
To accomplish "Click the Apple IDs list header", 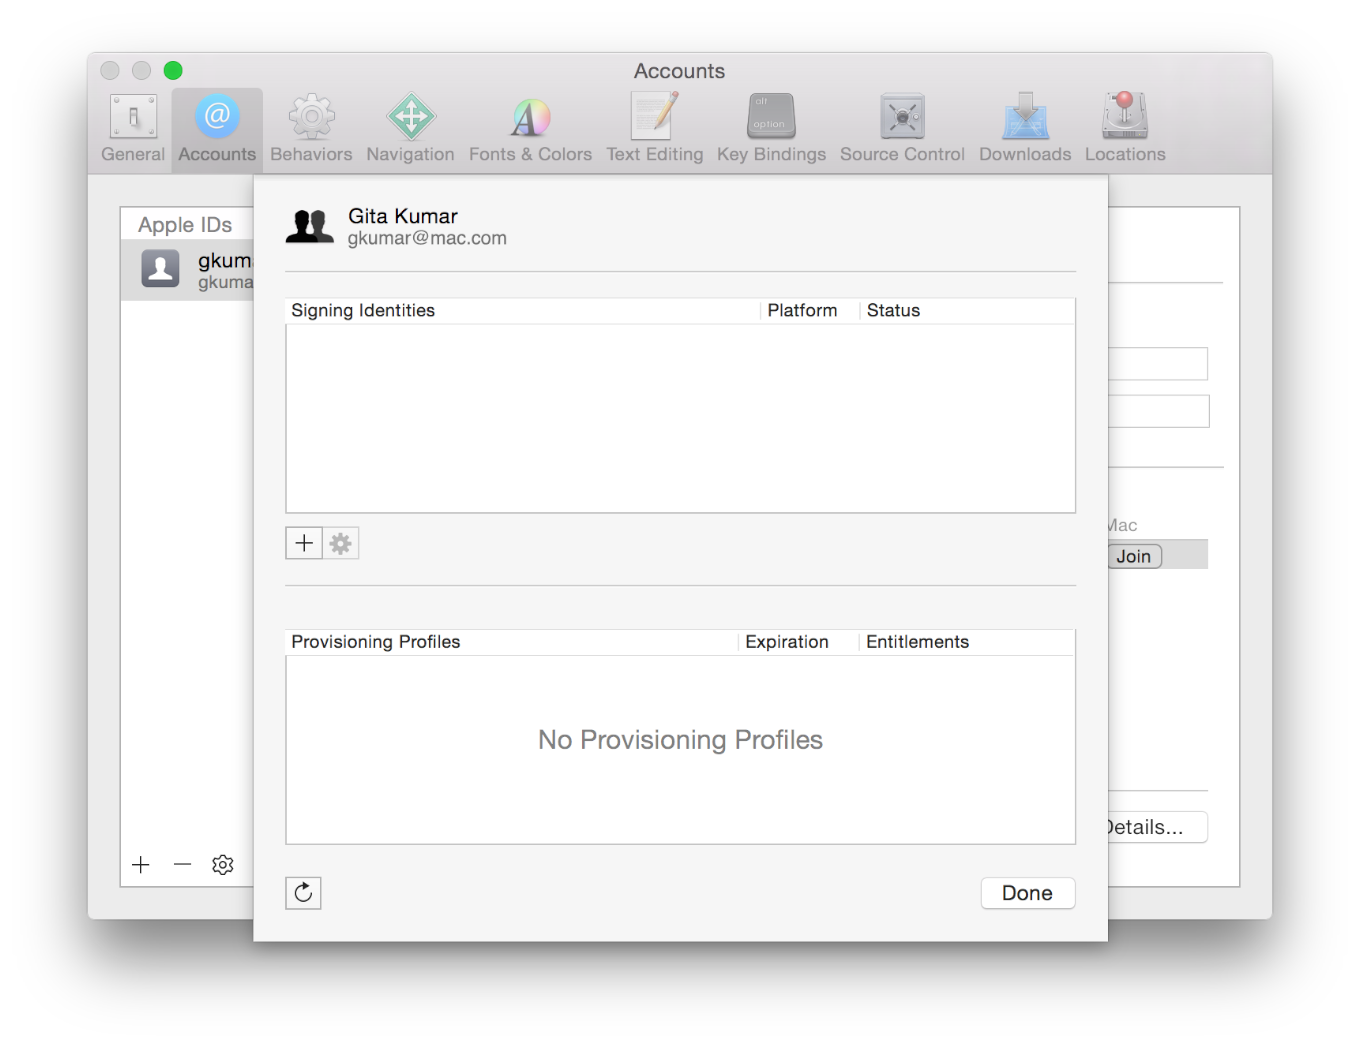I will tap(186, 225).
